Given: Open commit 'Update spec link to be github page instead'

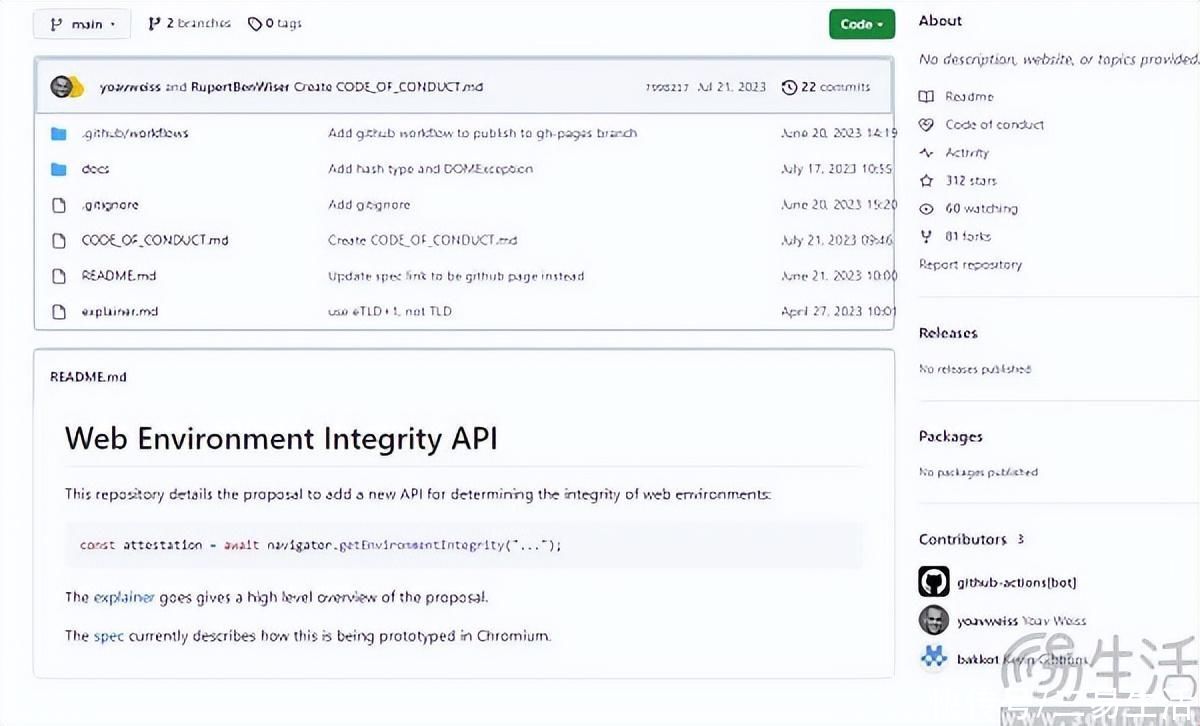Looking at the screenshot, I should [x=456, y=276].
